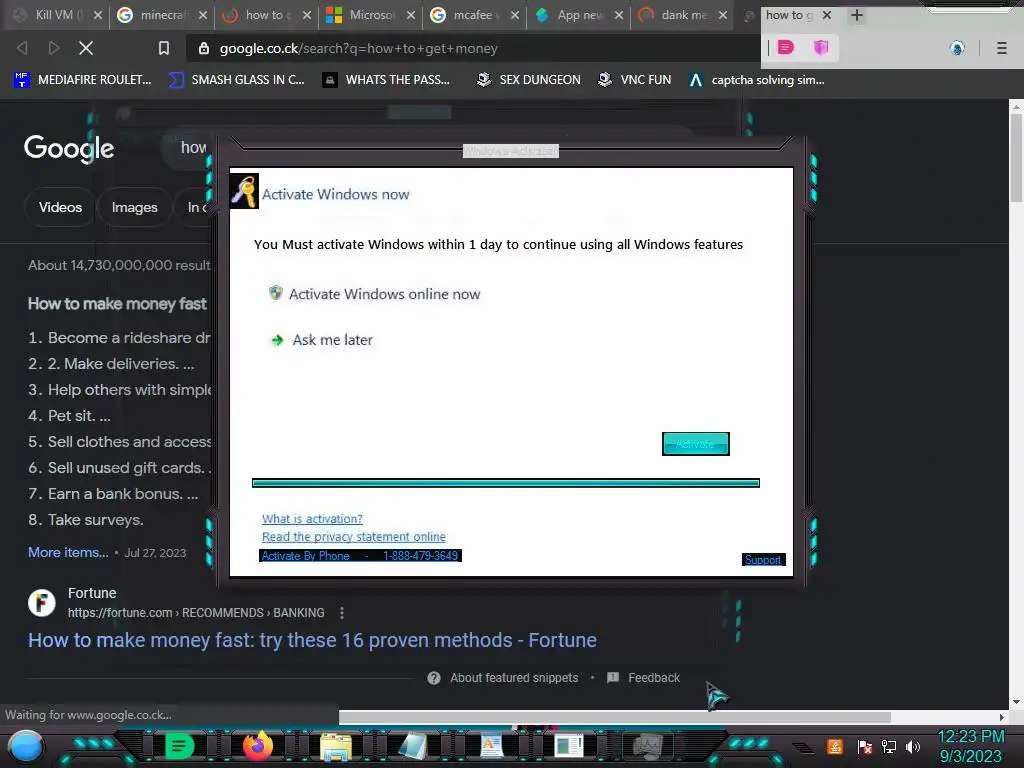The image size is (1024, 768).
Task: Open File Explorer from the taskbar
Action: click(x=336, y=746)
